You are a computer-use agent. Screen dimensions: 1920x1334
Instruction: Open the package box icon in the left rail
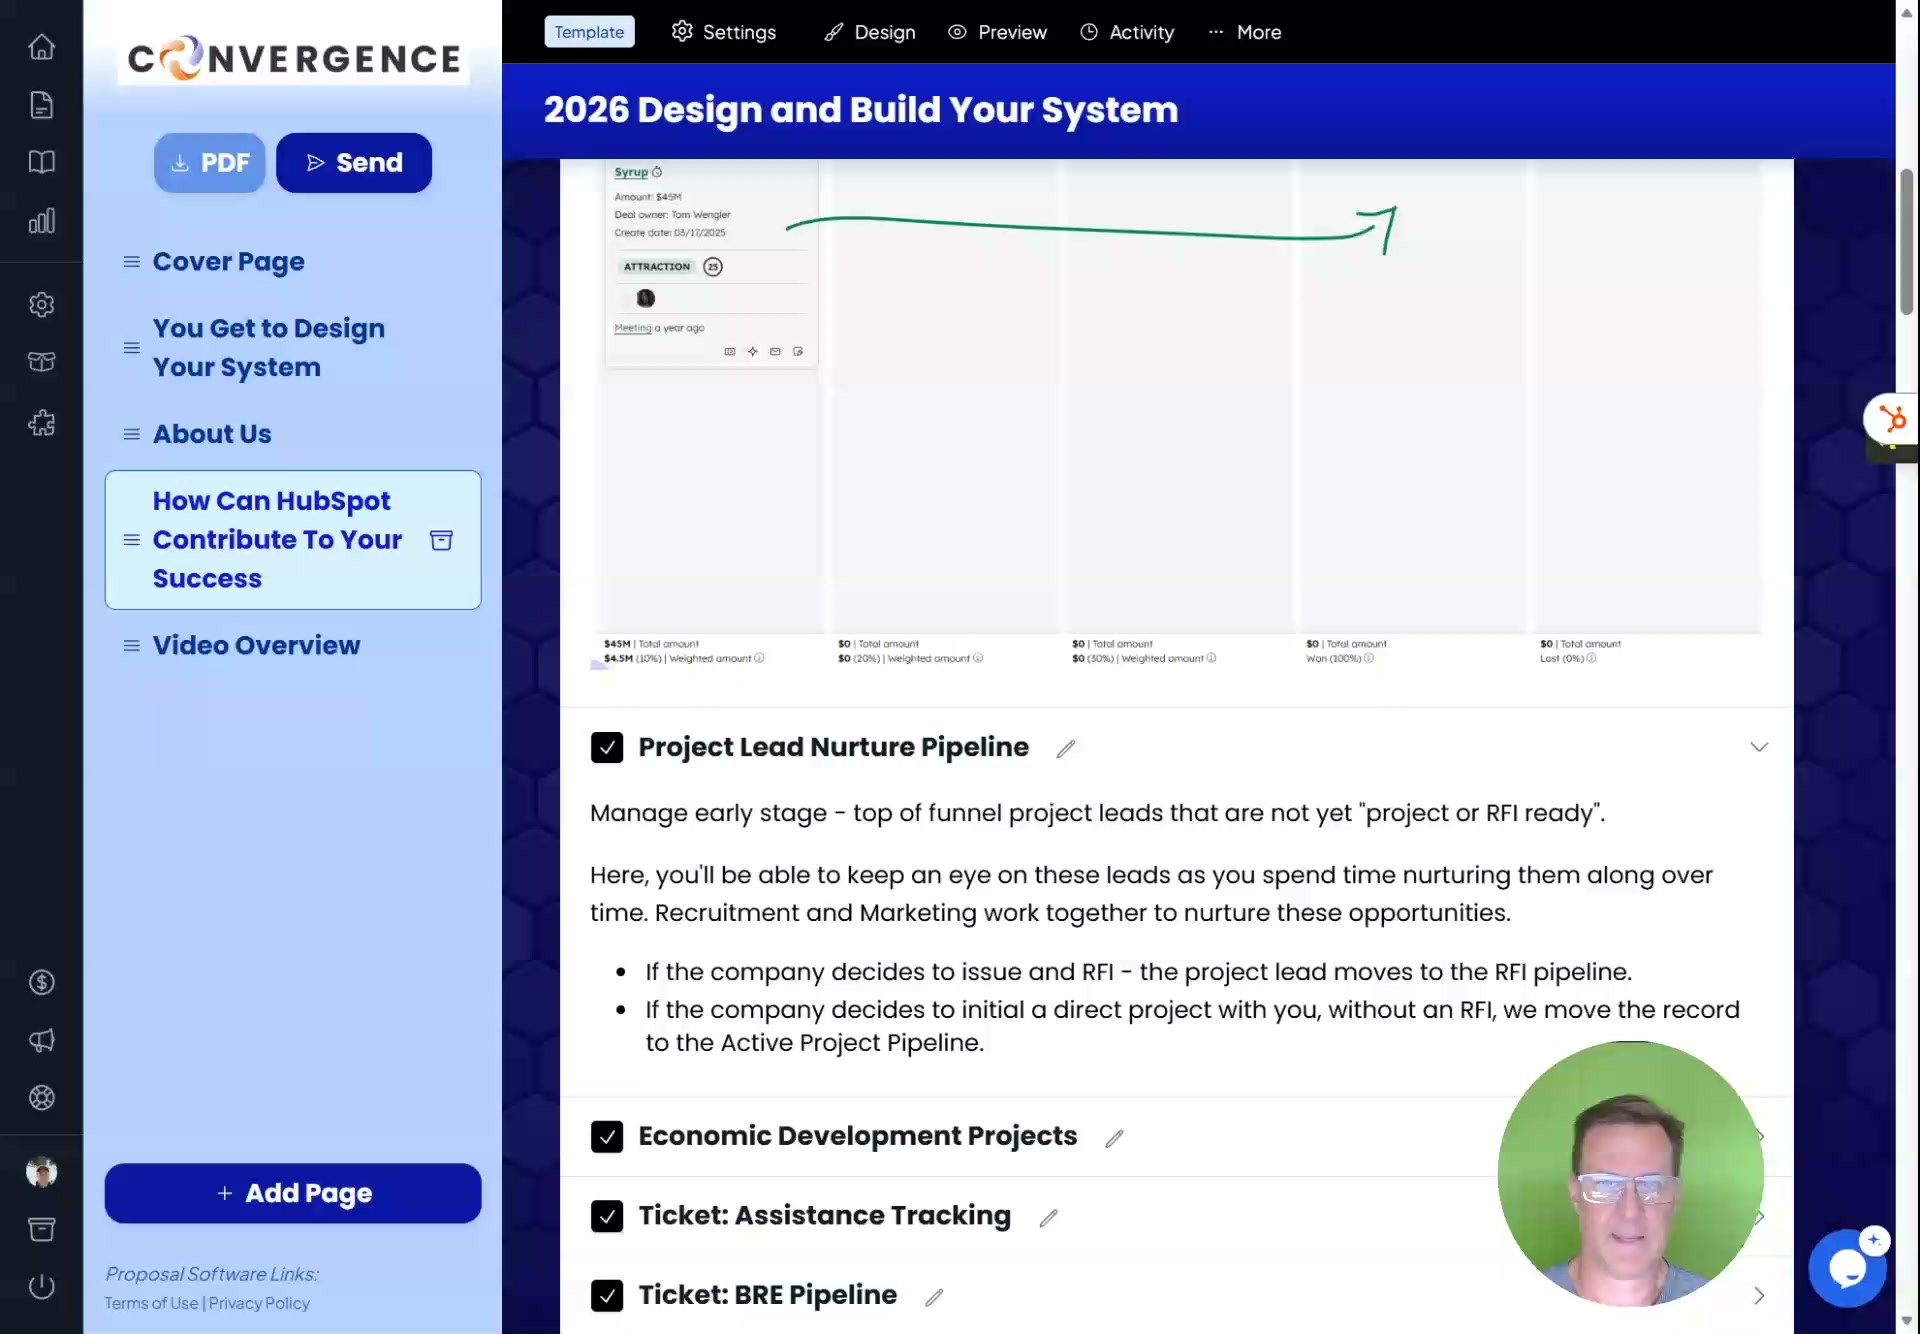tap(41, 362)
